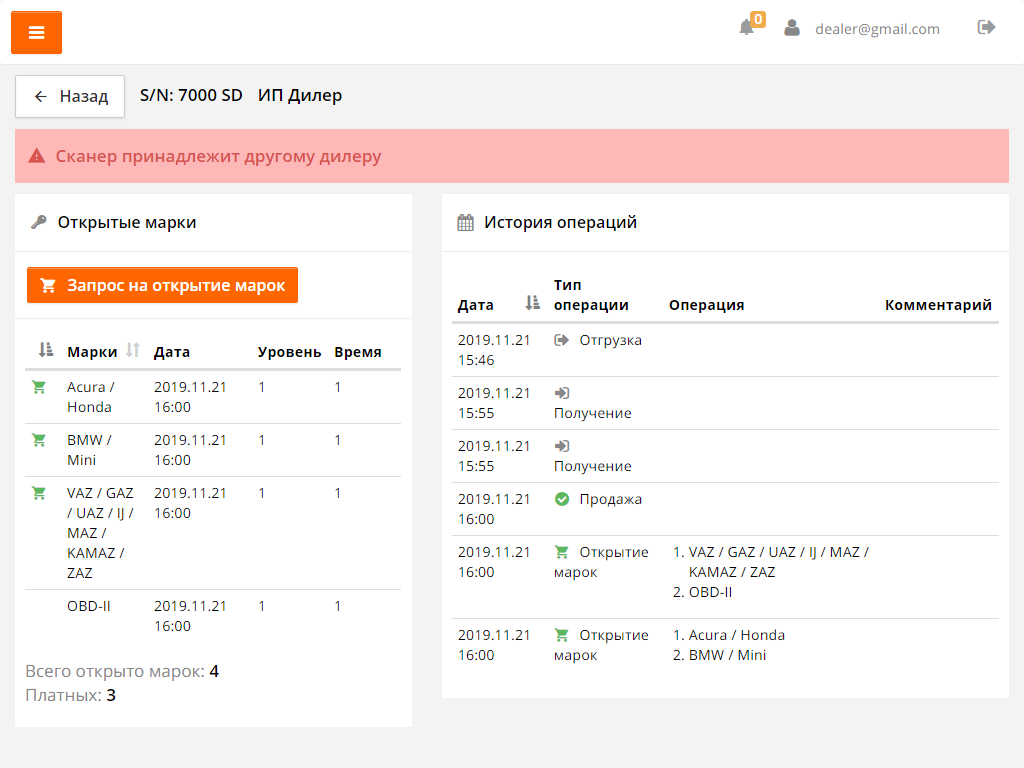Click cart icon beside Acura / Honda
This screenshot has width=1024, height=768.
(x=39, y=387)
